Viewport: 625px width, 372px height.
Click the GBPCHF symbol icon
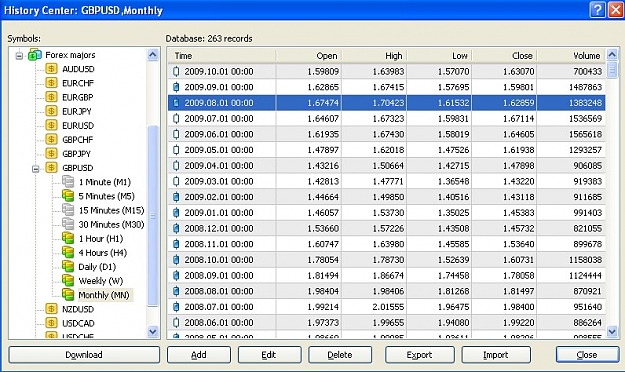[x=51, y=140]
